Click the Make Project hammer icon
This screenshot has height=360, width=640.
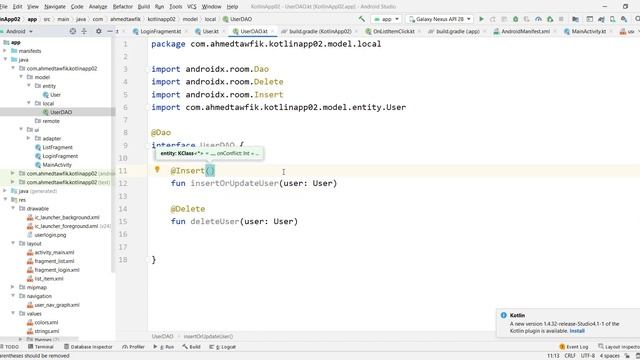tap(362, 19)
